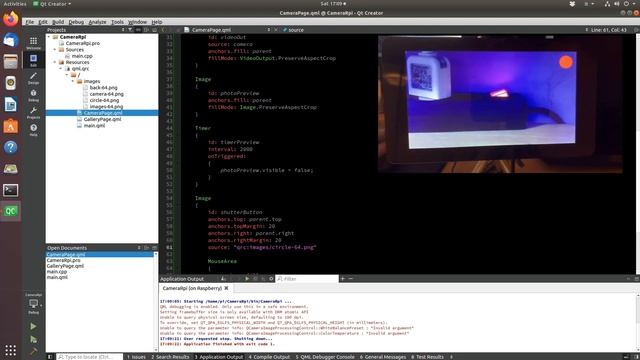
Task: Open the Debug menu
Action: click(76, 22)
